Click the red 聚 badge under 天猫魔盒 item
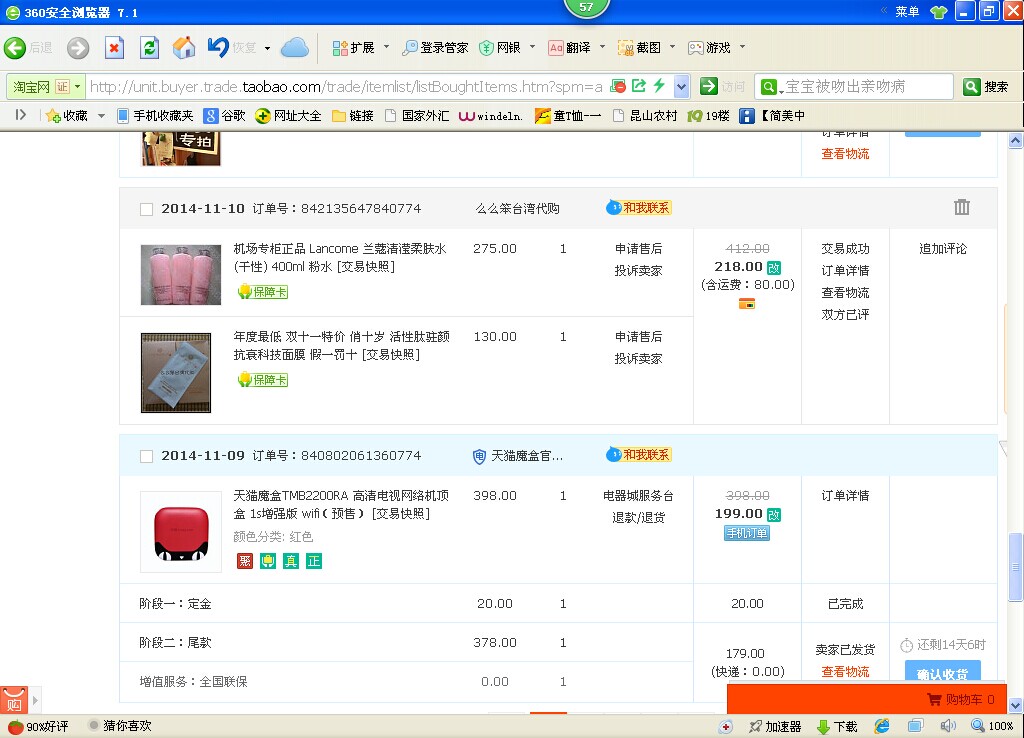Screen dimensions: 1024x738 (x=245, y=561)
